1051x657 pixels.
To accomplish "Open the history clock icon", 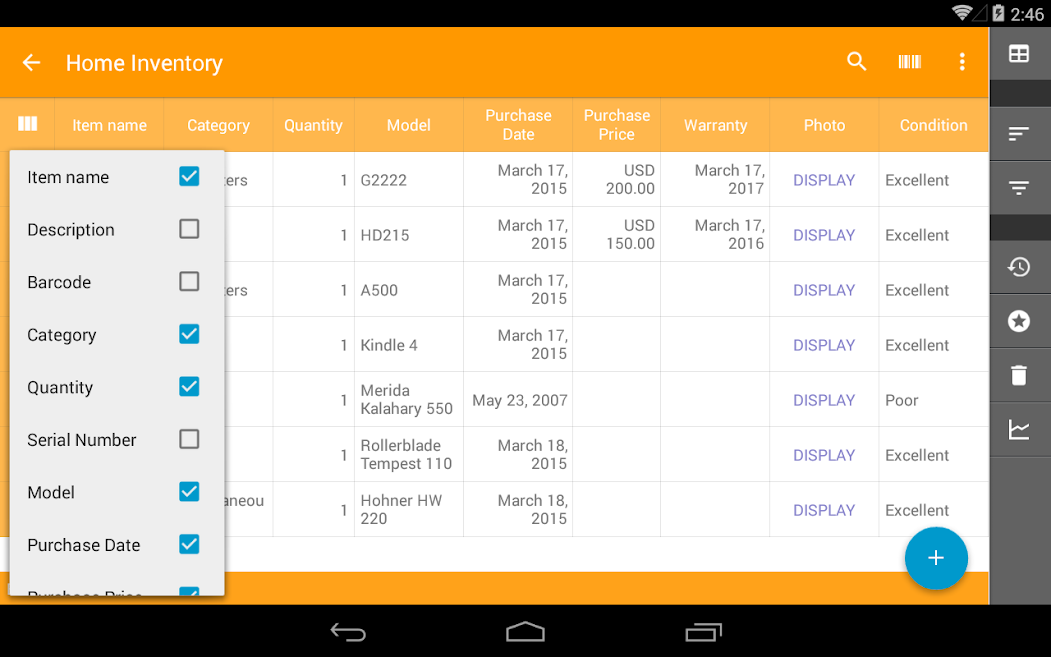I will (x=1019, y=267).
